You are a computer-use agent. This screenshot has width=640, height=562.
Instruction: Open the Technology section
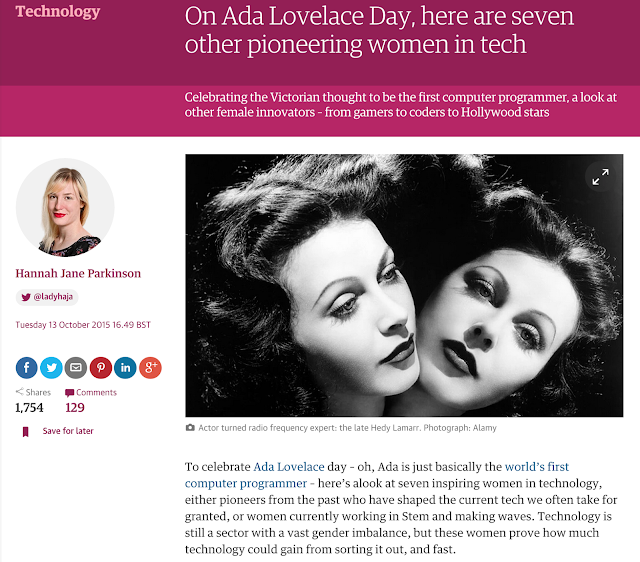click(58, 12)
